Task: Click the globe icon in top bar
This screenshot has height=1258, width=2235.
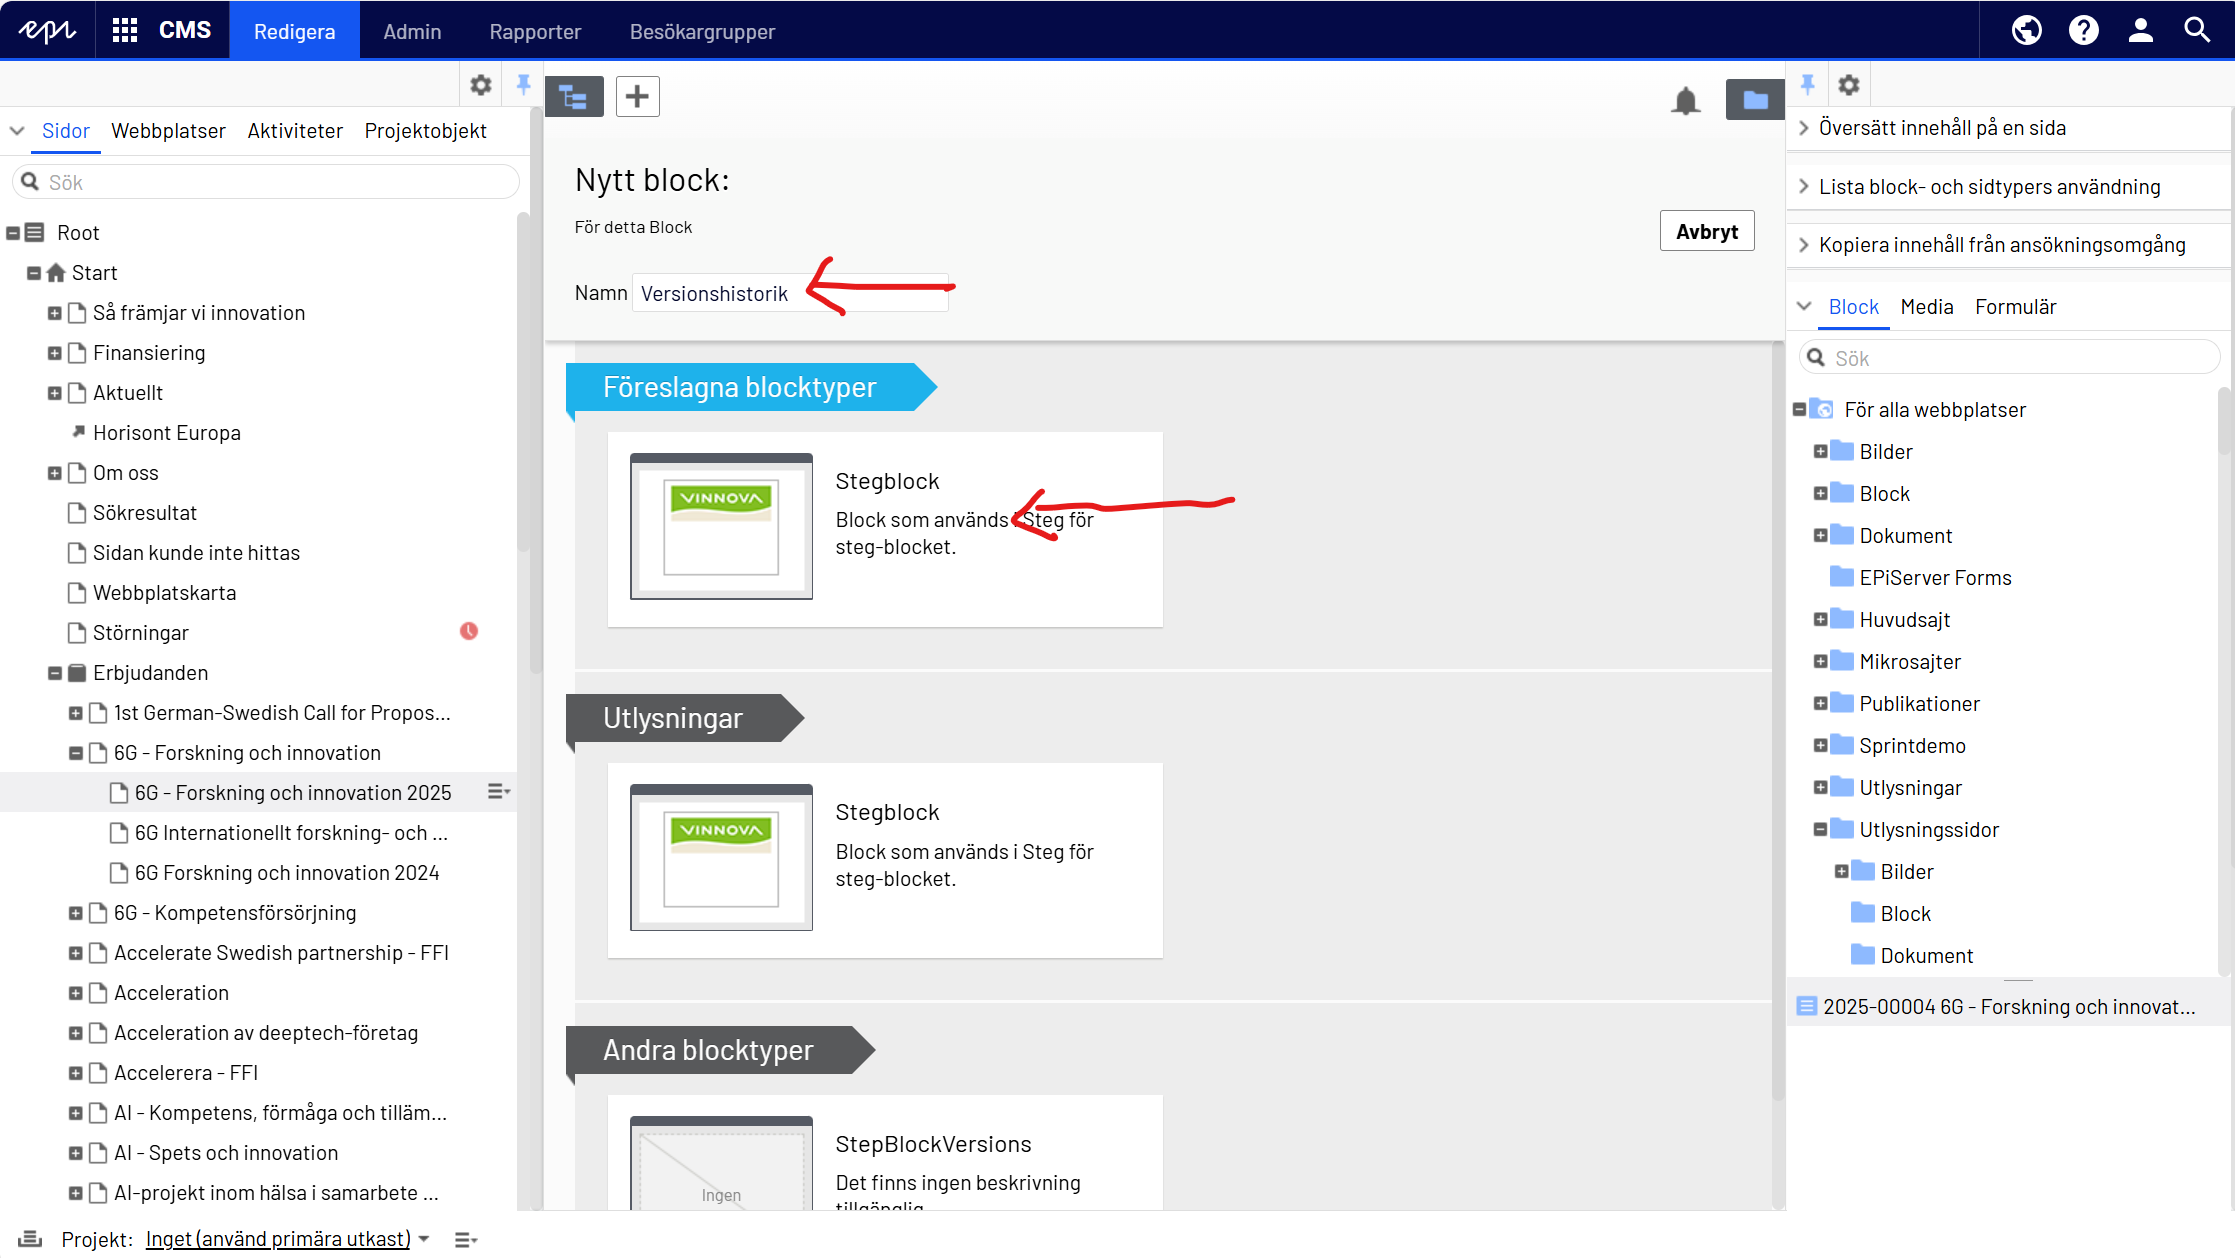Action: click(x=2026, y=30)
